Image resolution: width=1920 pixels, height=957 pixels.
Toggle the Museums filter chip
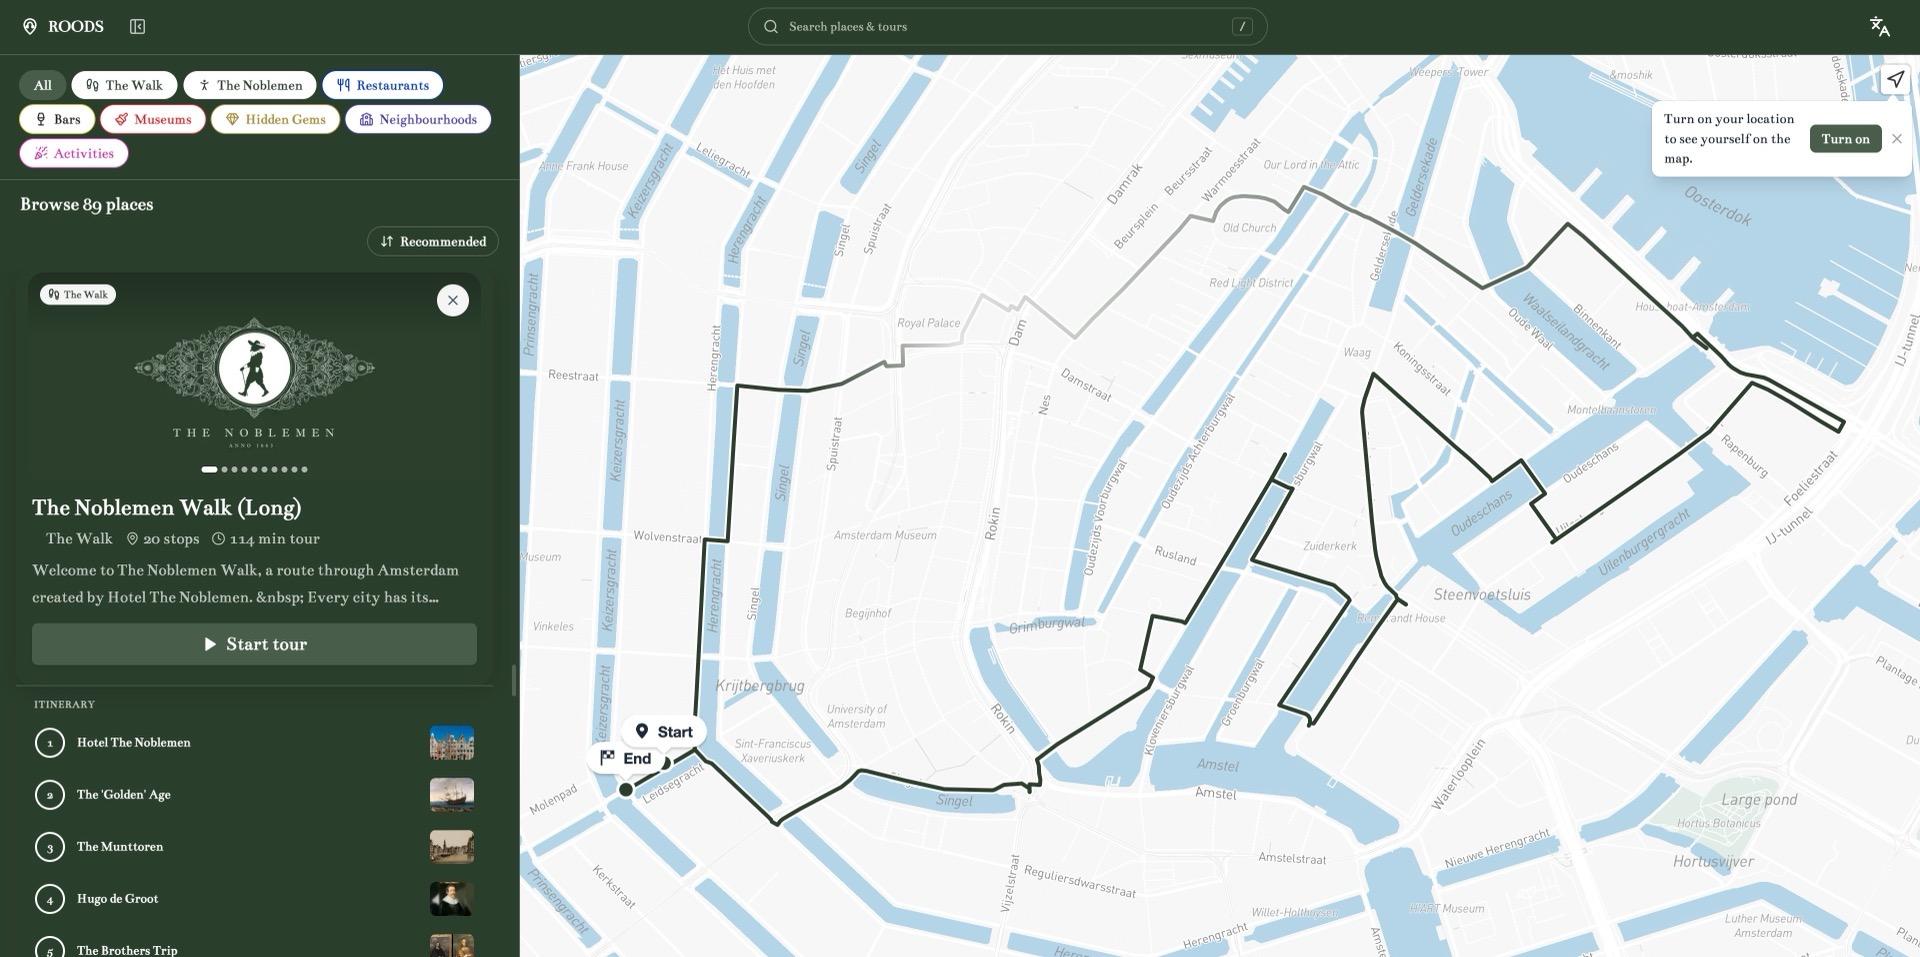(153, 119)
